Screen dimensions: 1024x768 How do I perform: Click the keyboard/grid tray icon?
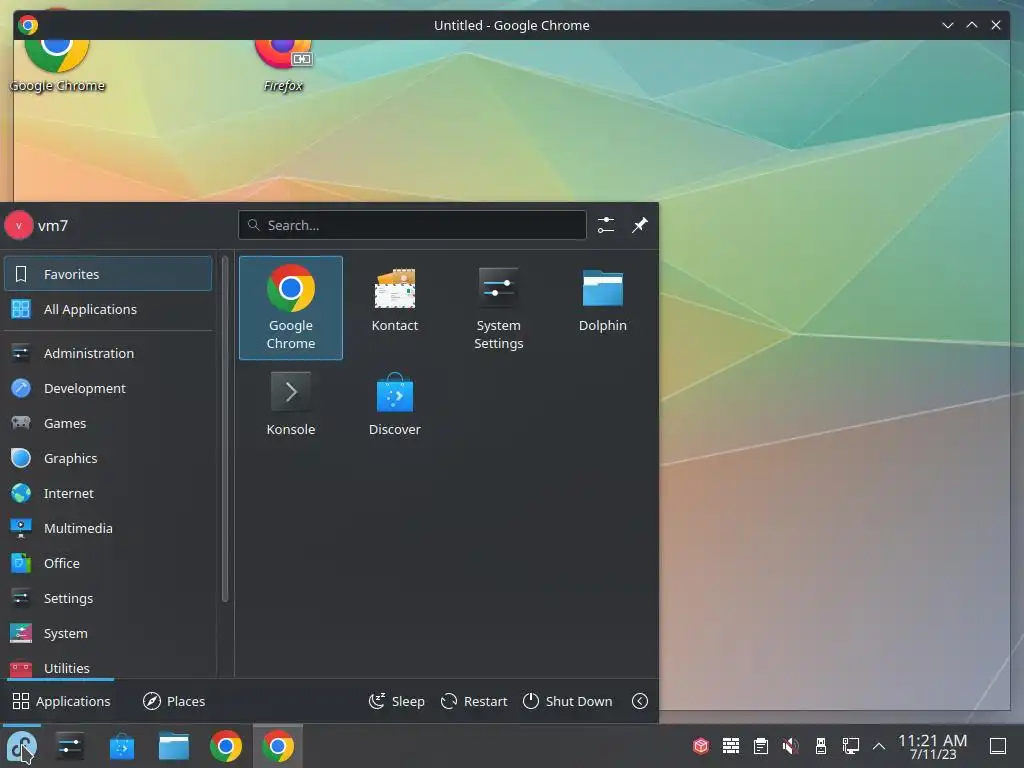point(731,746)
